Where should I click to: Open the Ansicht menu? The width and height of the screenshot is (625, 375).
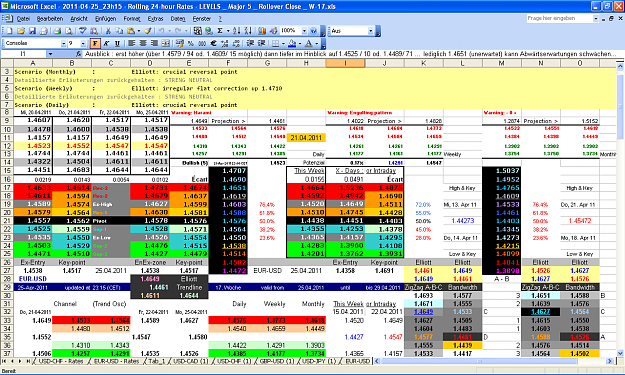79,18
